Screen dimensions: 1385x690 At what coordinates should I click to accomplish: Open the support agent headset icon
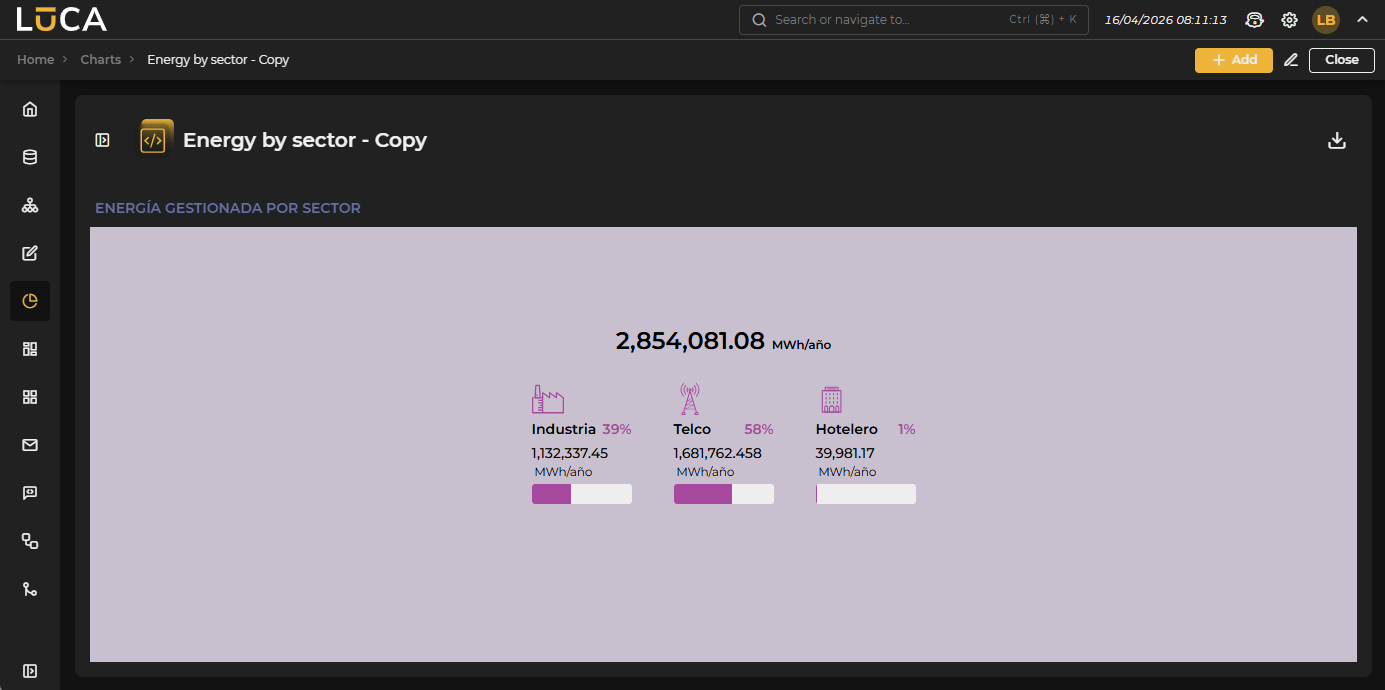[1254, 20]
